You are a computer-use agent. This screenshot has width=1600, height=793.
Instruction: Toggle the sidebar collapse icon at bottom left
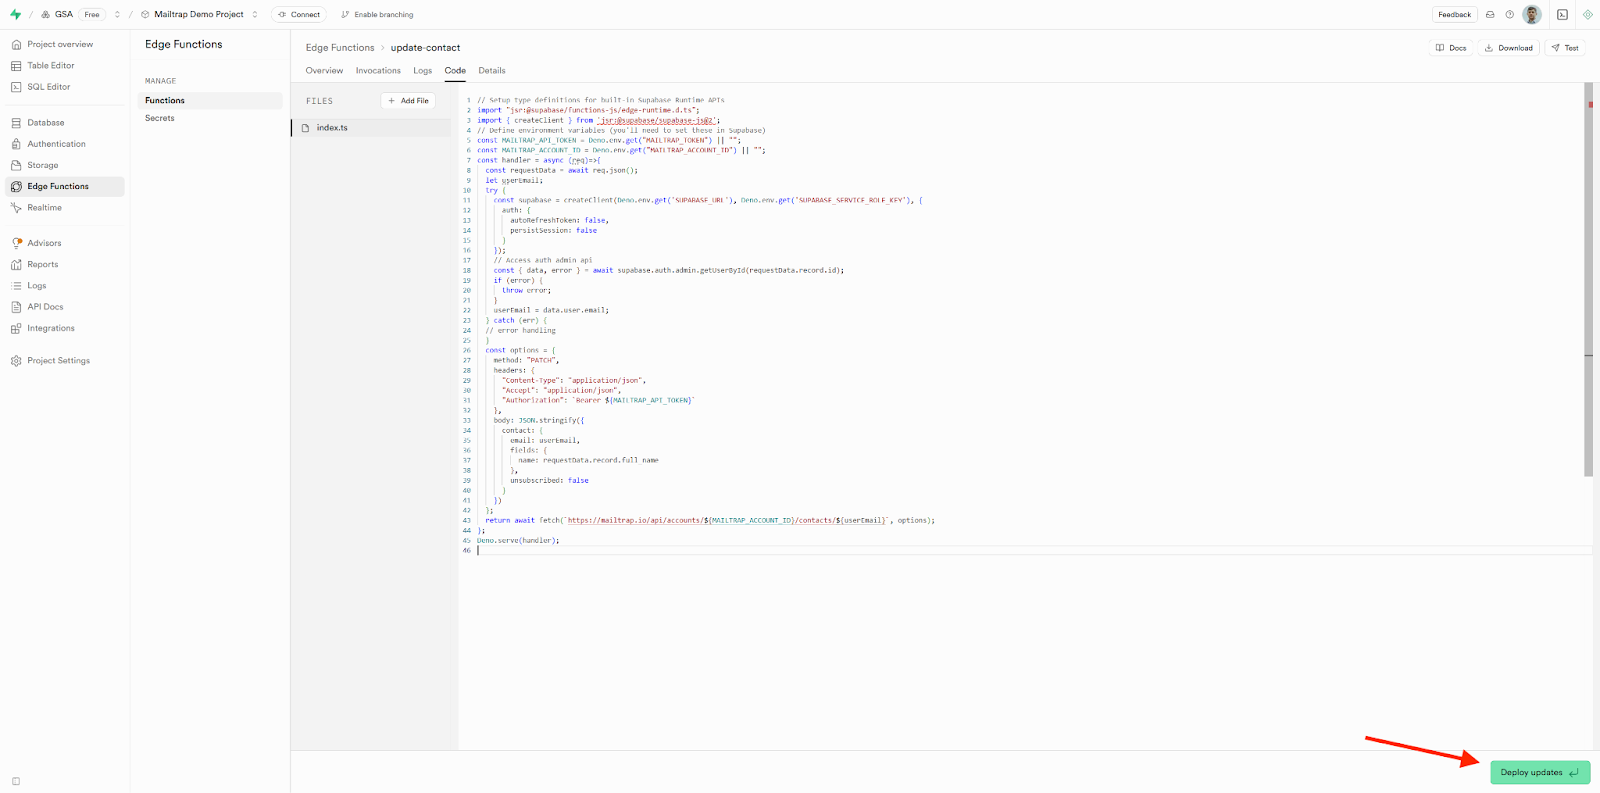(15, 781)
